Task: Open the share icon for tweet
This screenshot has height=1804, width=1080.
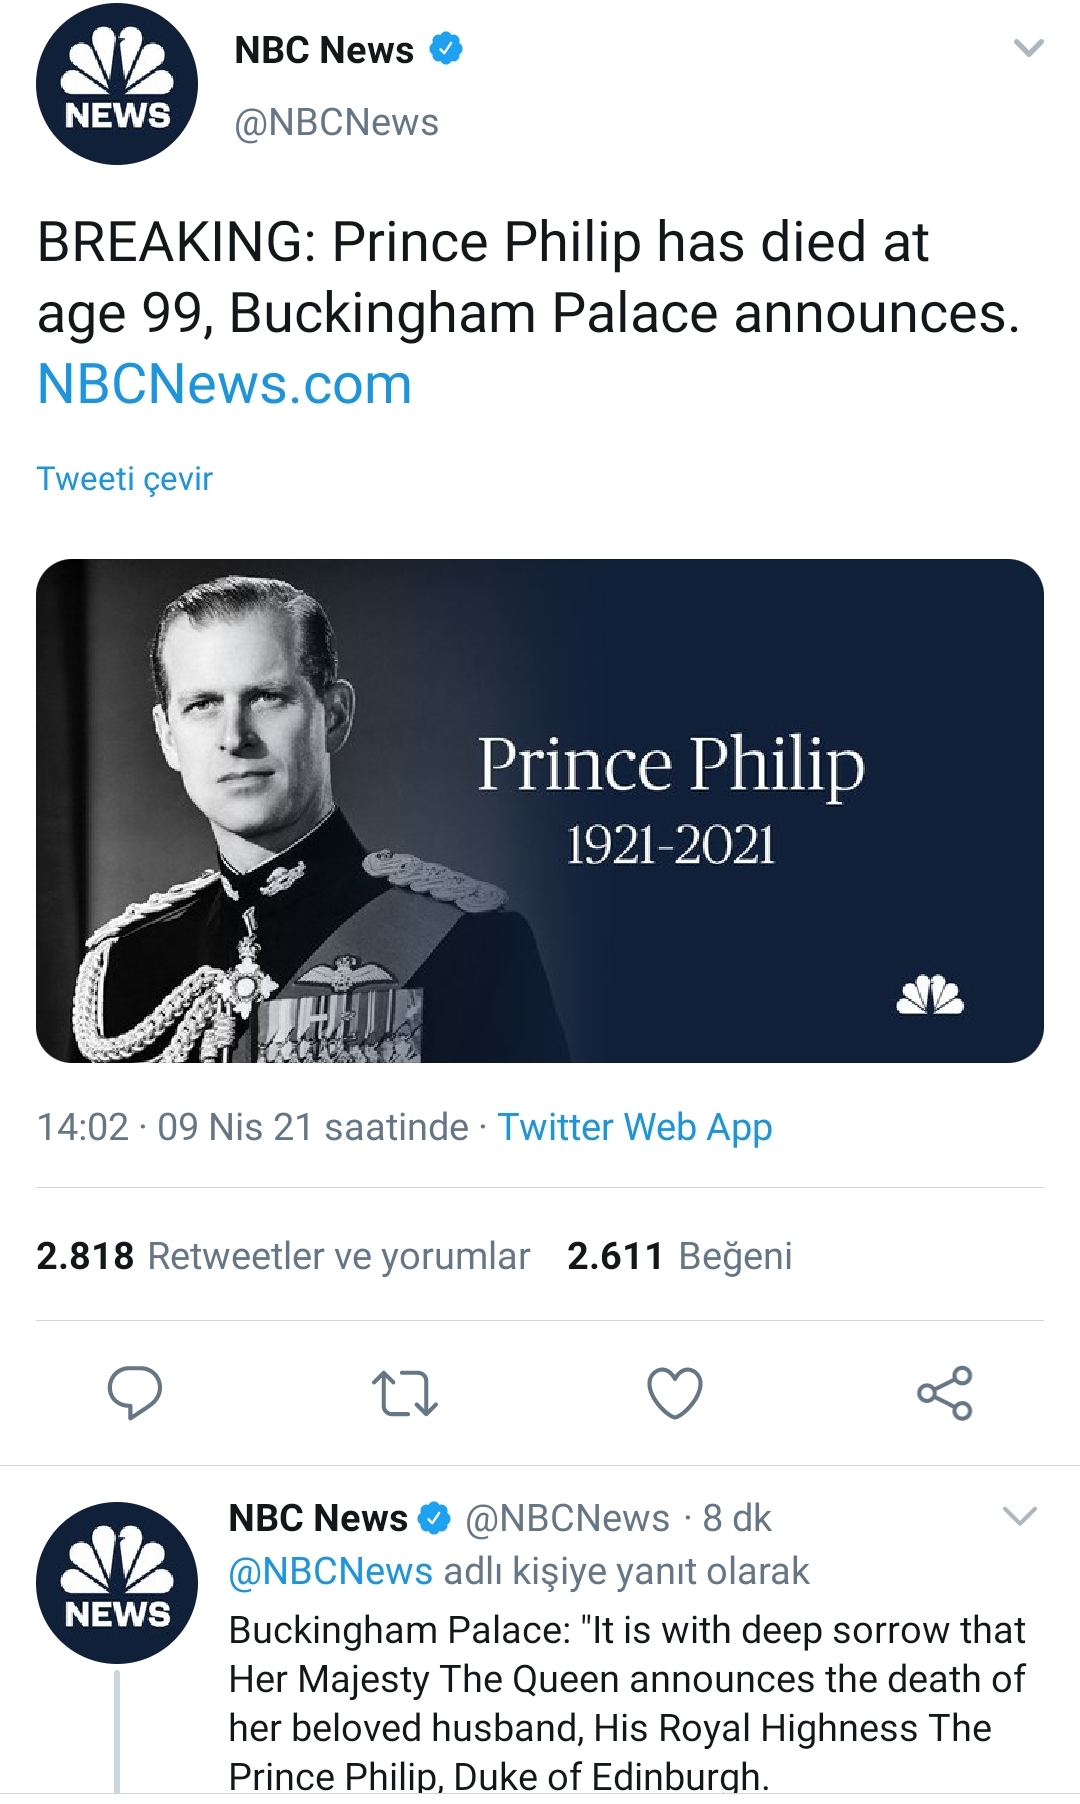Action: coord(944,1393)
